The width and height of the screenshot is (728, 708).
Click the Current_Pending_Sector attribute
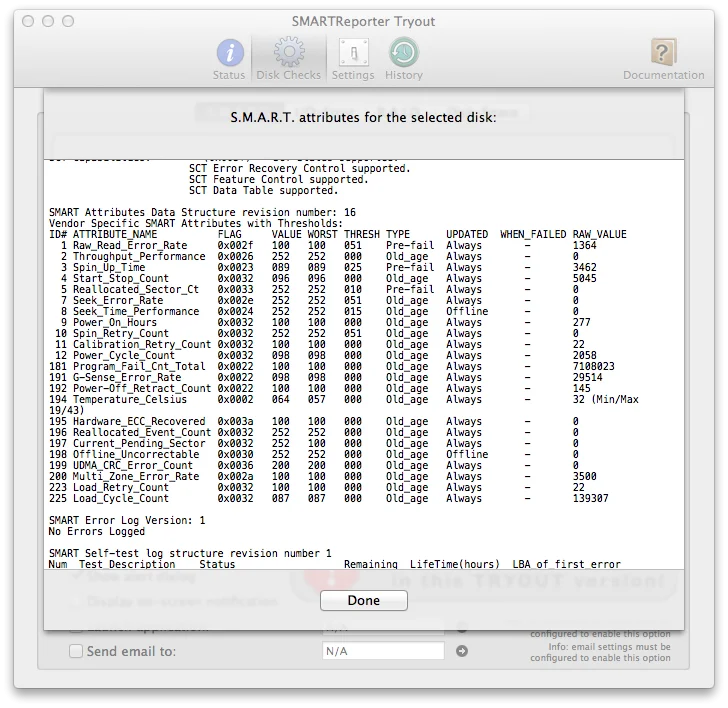point(139,443)
